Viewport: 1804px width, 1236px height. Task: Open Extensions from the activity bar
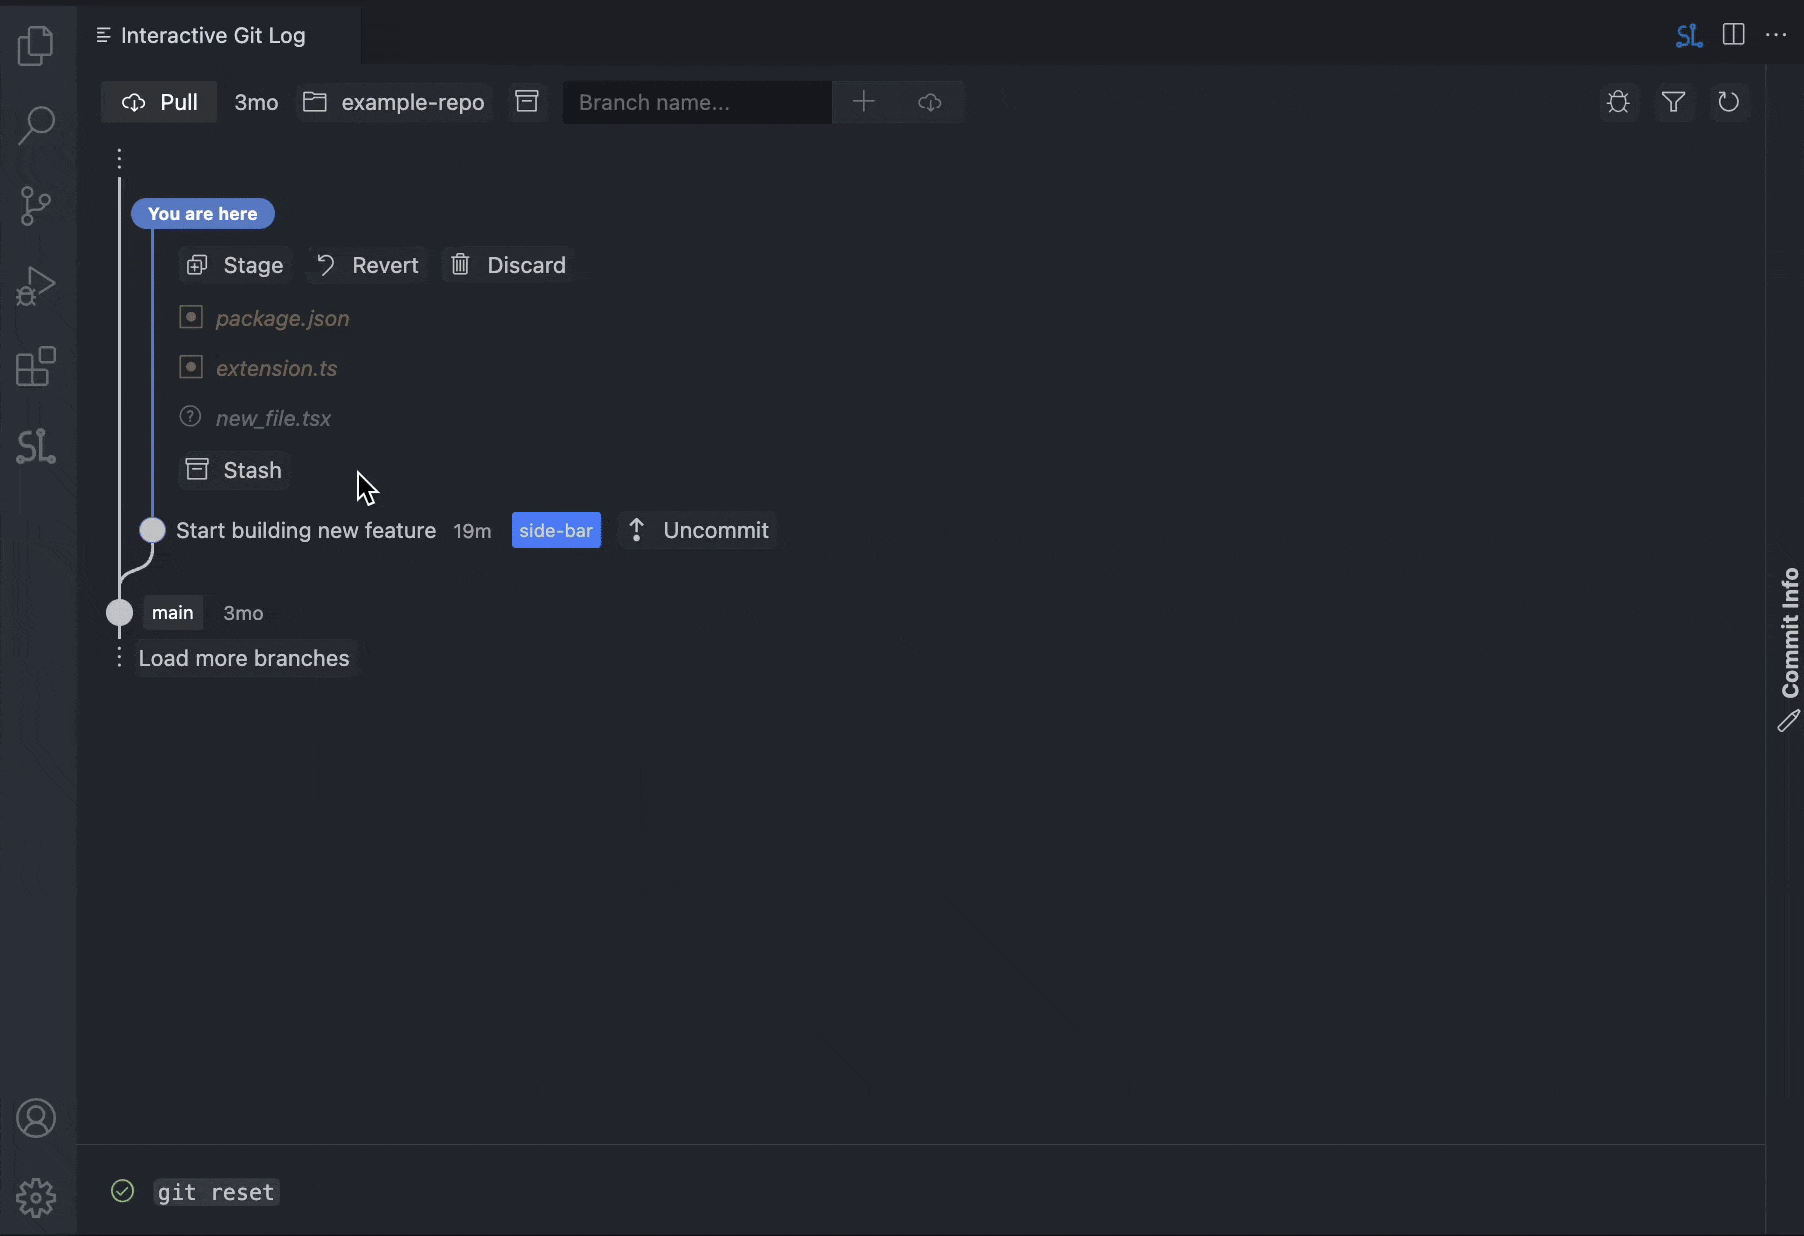36,367
